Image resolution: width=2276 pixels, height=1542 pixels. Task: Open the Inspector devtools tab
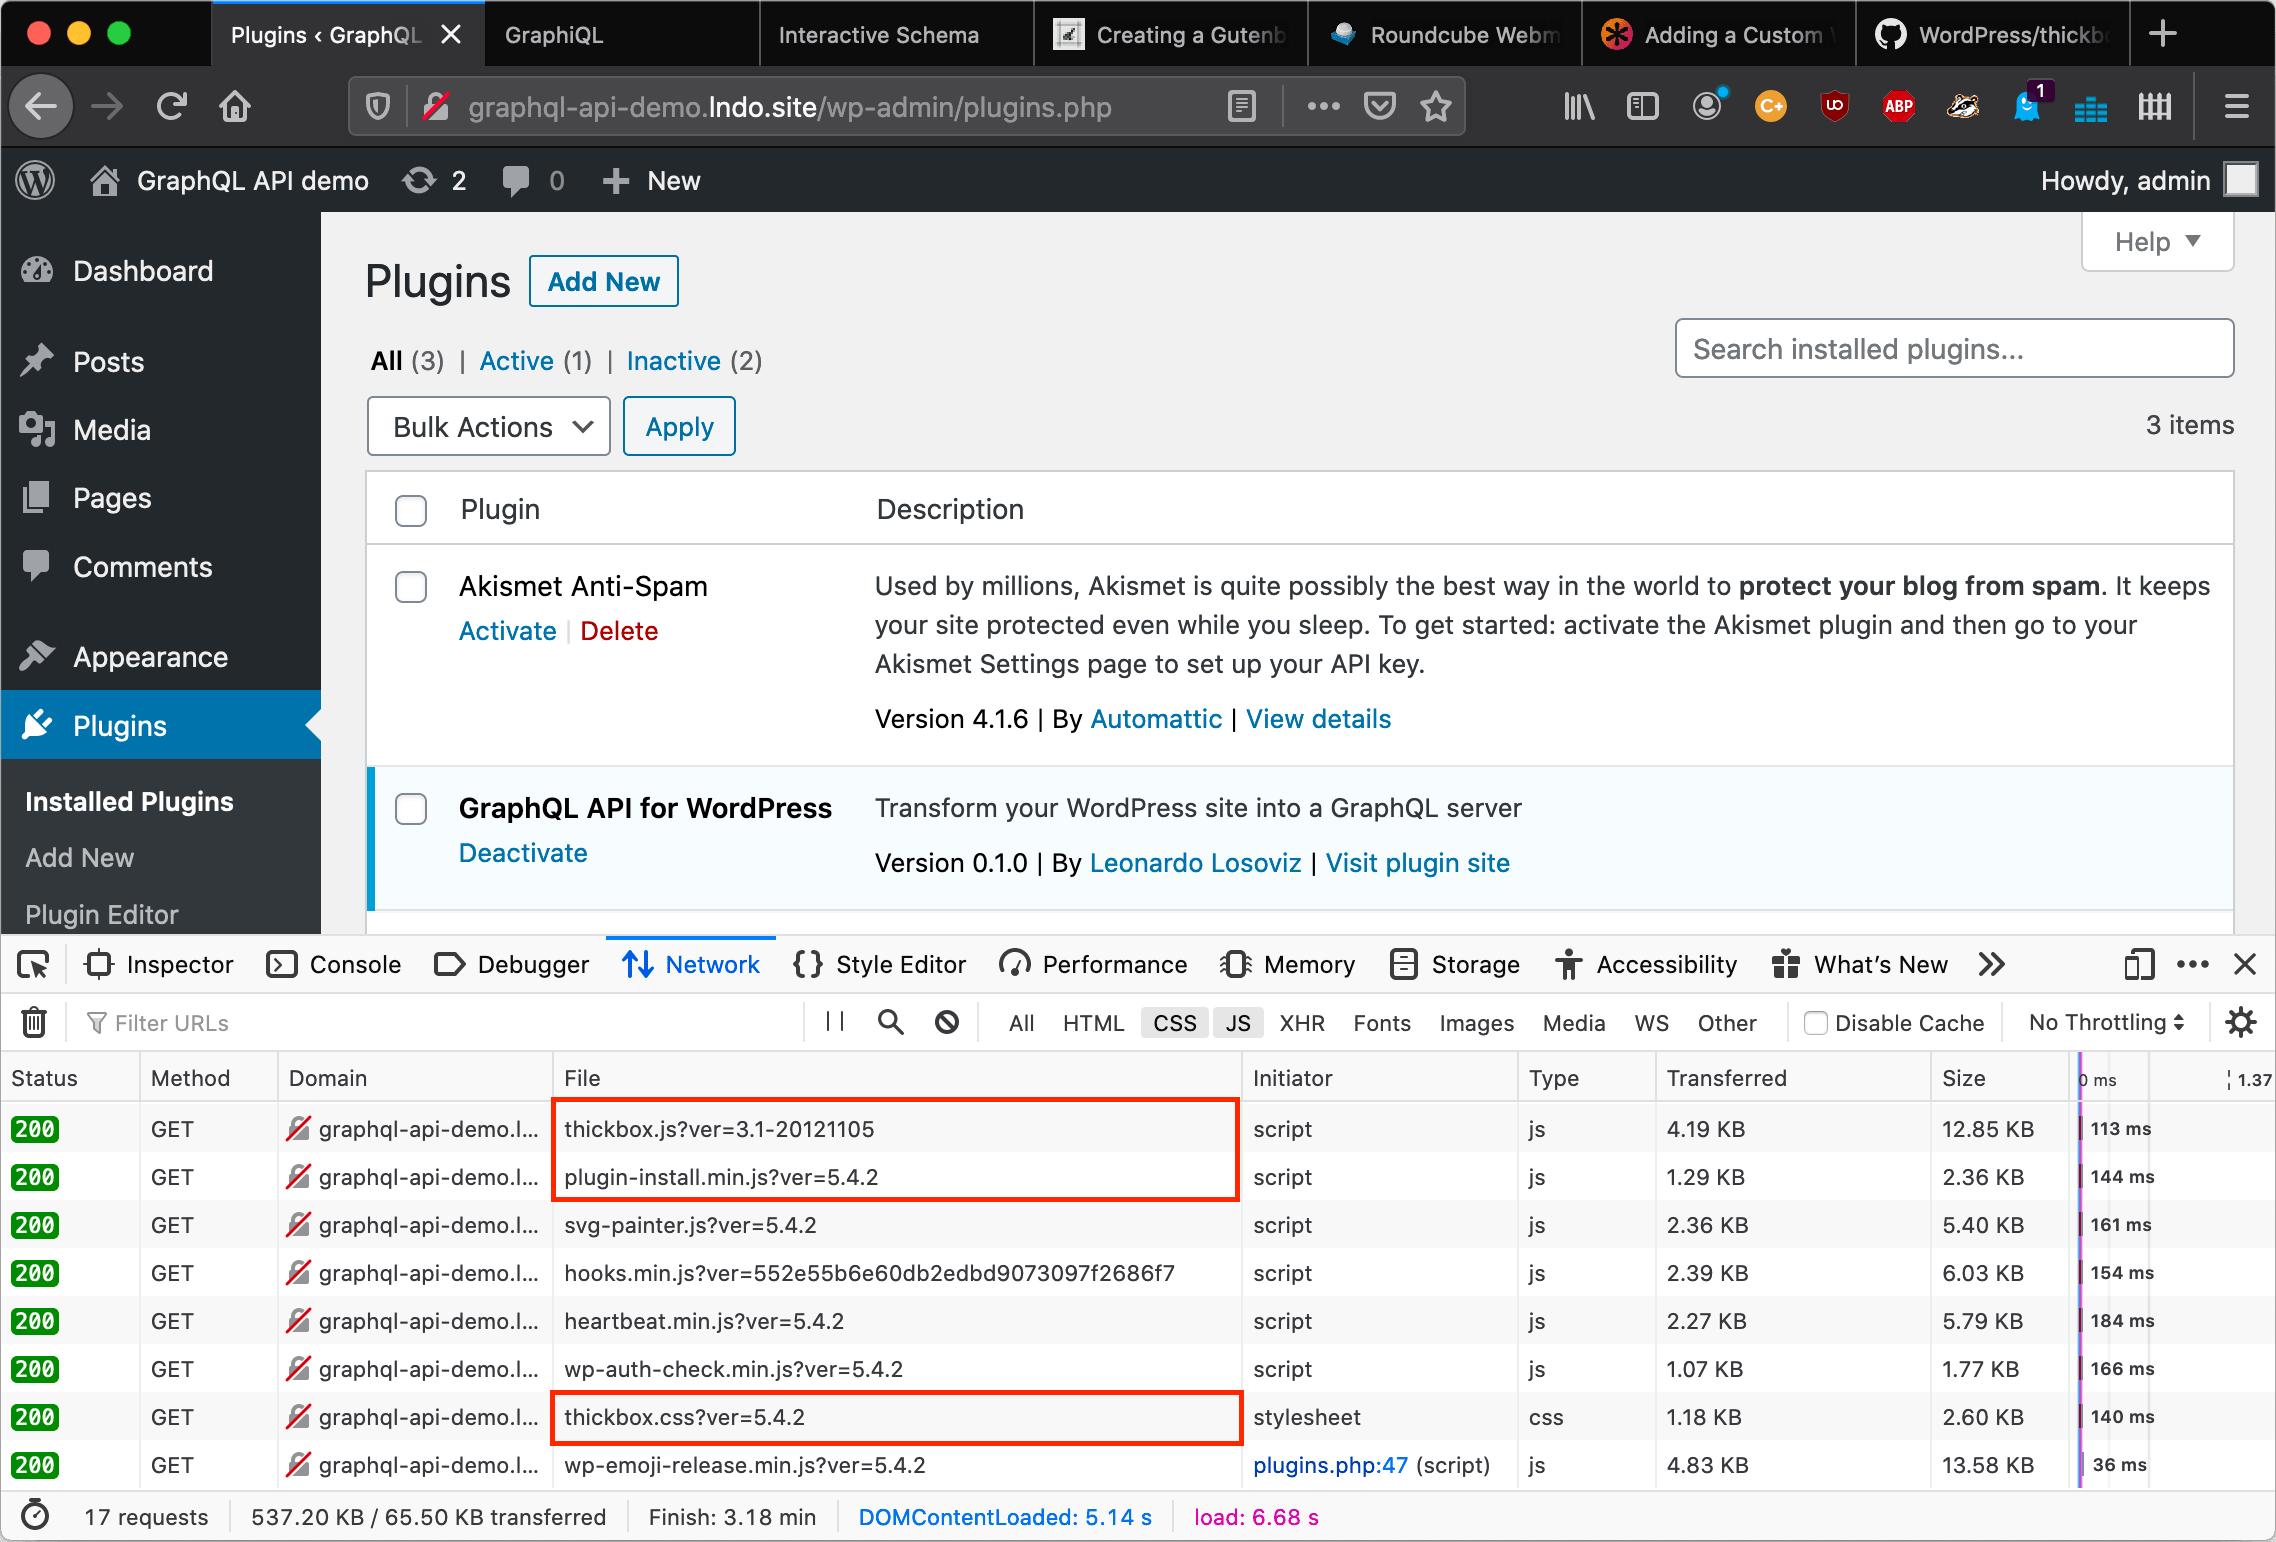click(160, 964)
